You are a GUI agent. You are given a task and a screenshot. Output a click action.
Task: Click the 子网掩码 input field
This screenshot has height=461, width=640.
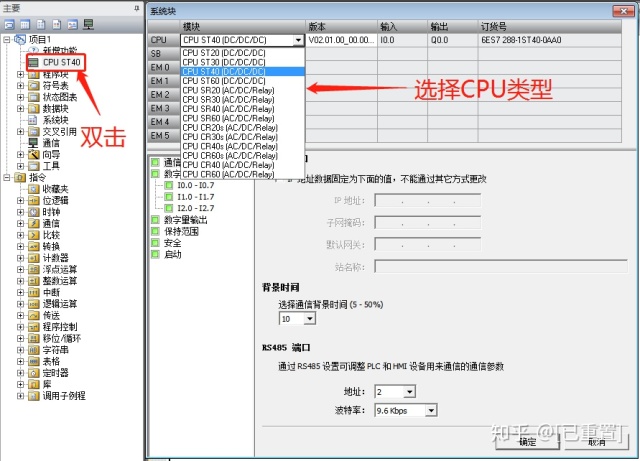pyautogui.click(x=428, y=223)
